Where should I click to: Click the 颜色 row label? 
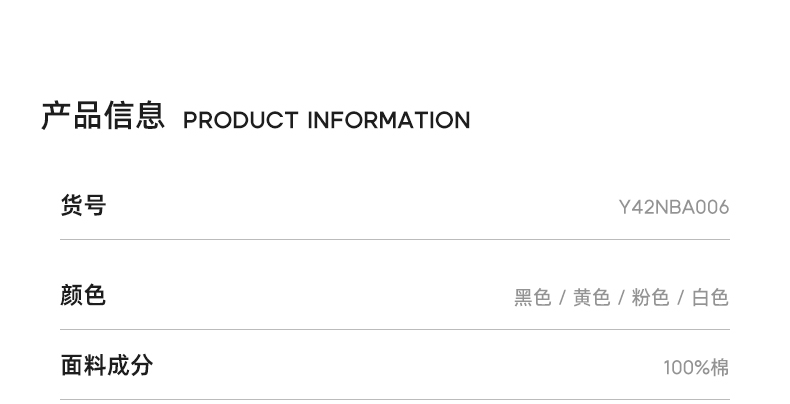(83, 295)
